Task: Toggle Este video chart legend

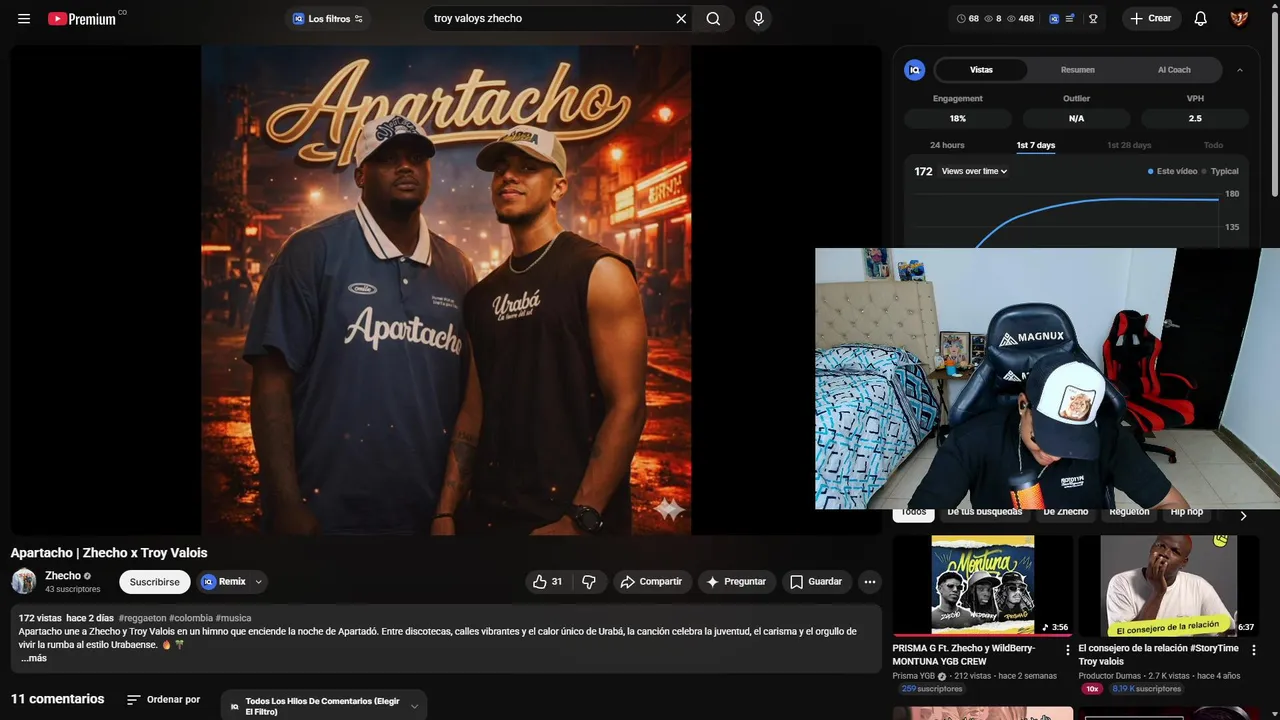Action: (x=1172, y=171)
